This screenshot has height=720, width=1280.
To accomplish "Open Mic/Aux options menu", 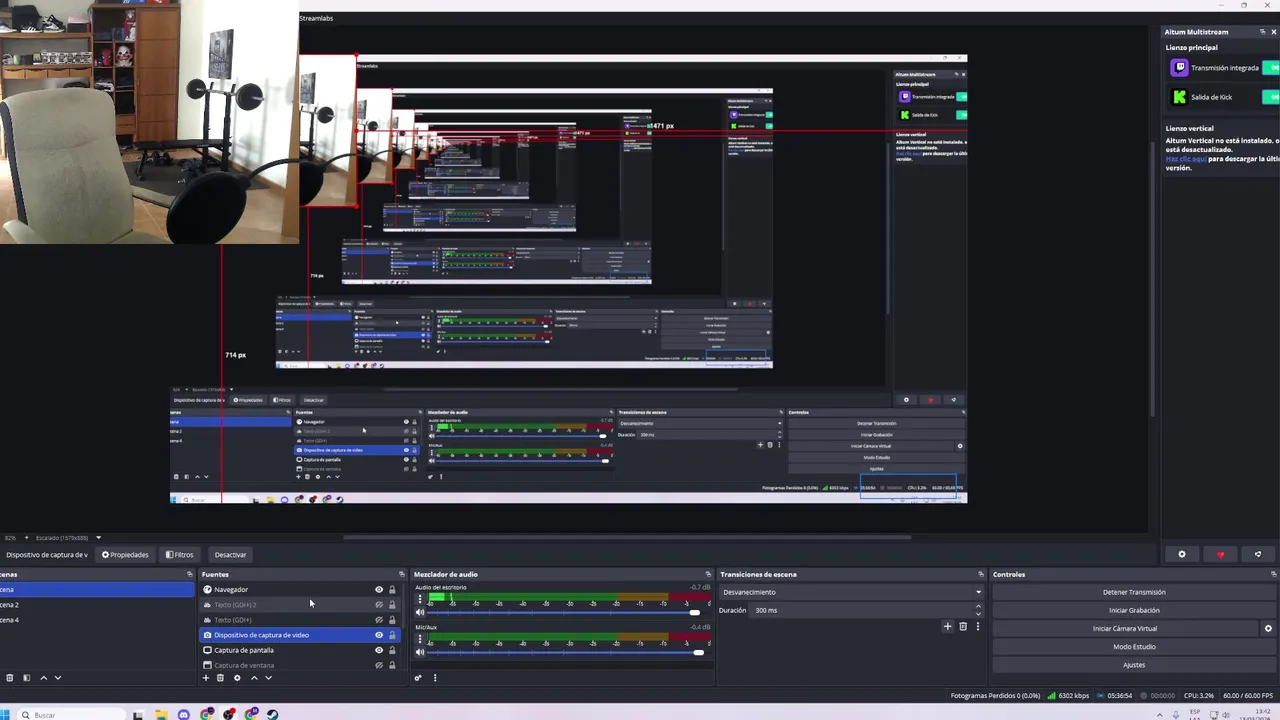I will (420, 638).
